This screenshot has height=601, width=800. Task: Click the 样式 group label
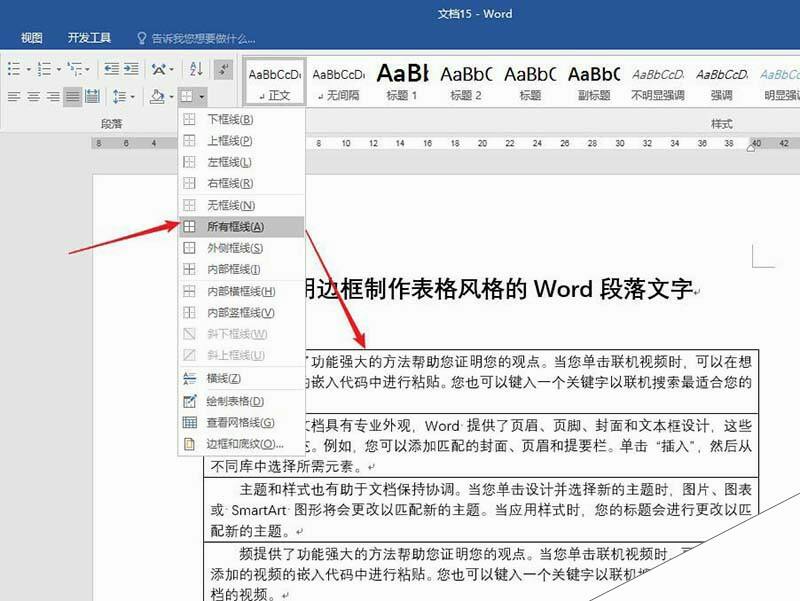point(721,123)
